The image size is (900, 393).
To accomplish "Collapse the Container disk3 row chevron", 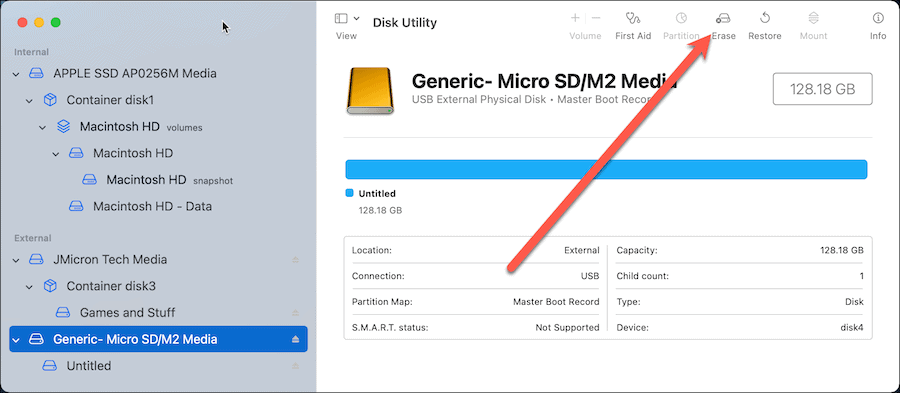I will coord(30,286).
